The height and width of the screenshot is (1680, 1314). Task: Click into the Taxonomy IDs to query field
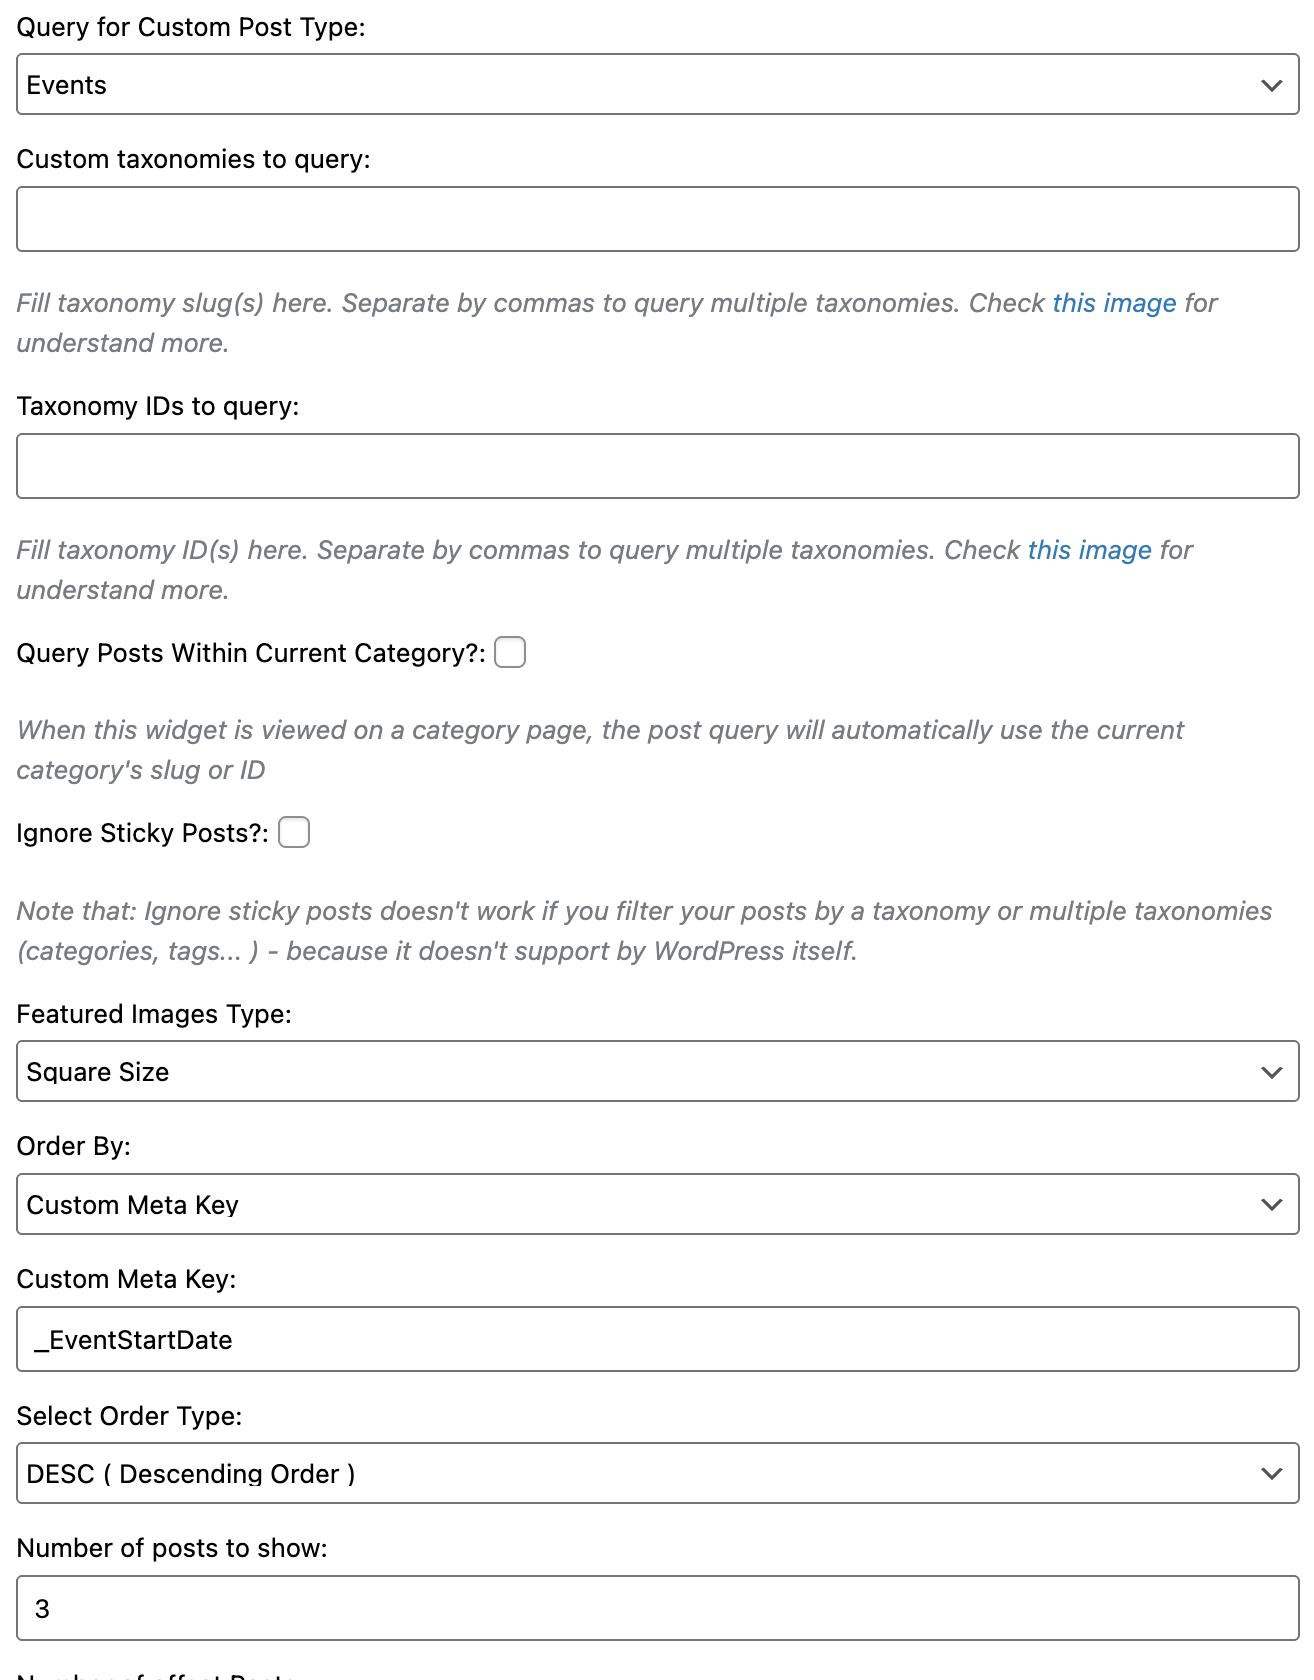657,466
